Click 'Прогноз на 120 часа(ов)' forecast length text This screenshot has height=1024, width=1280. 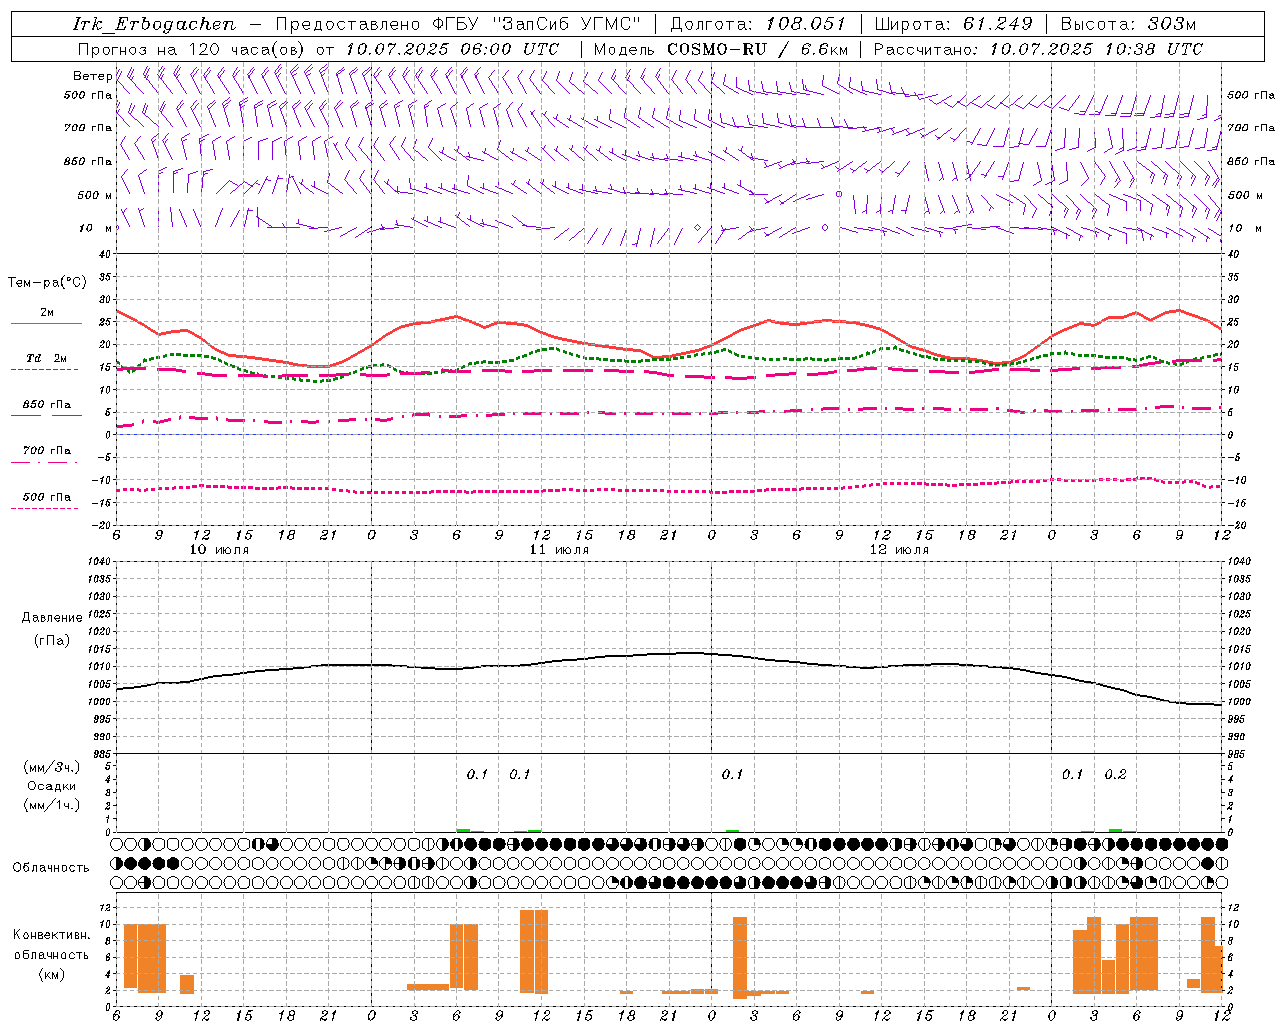[x=192, y=49]
